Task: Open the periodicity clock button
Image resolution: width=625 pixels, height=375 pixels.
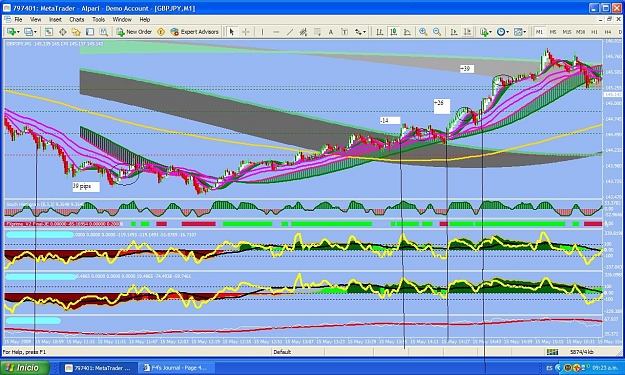Action: [501, 32]
